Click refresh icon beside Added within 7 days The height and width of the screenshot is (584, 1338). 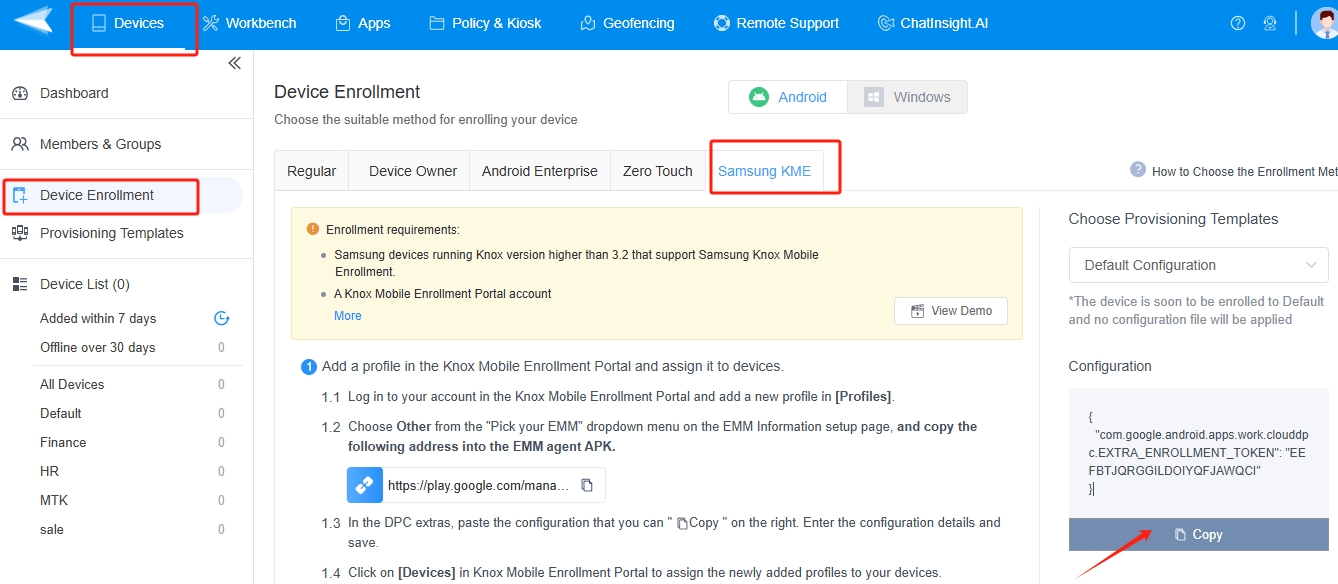coord(222,318)
